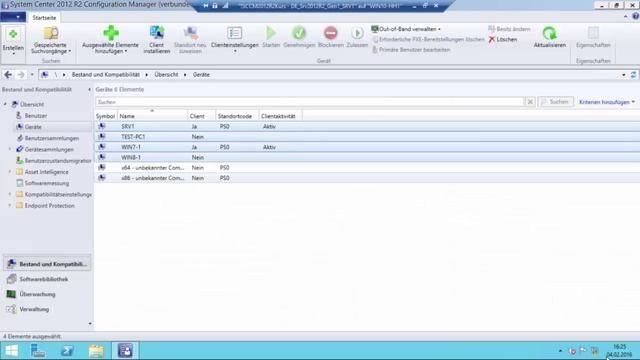Select Benutzerzustandsmigration tree item
This screenshot has width=640, height=360.
coord(58,161)
